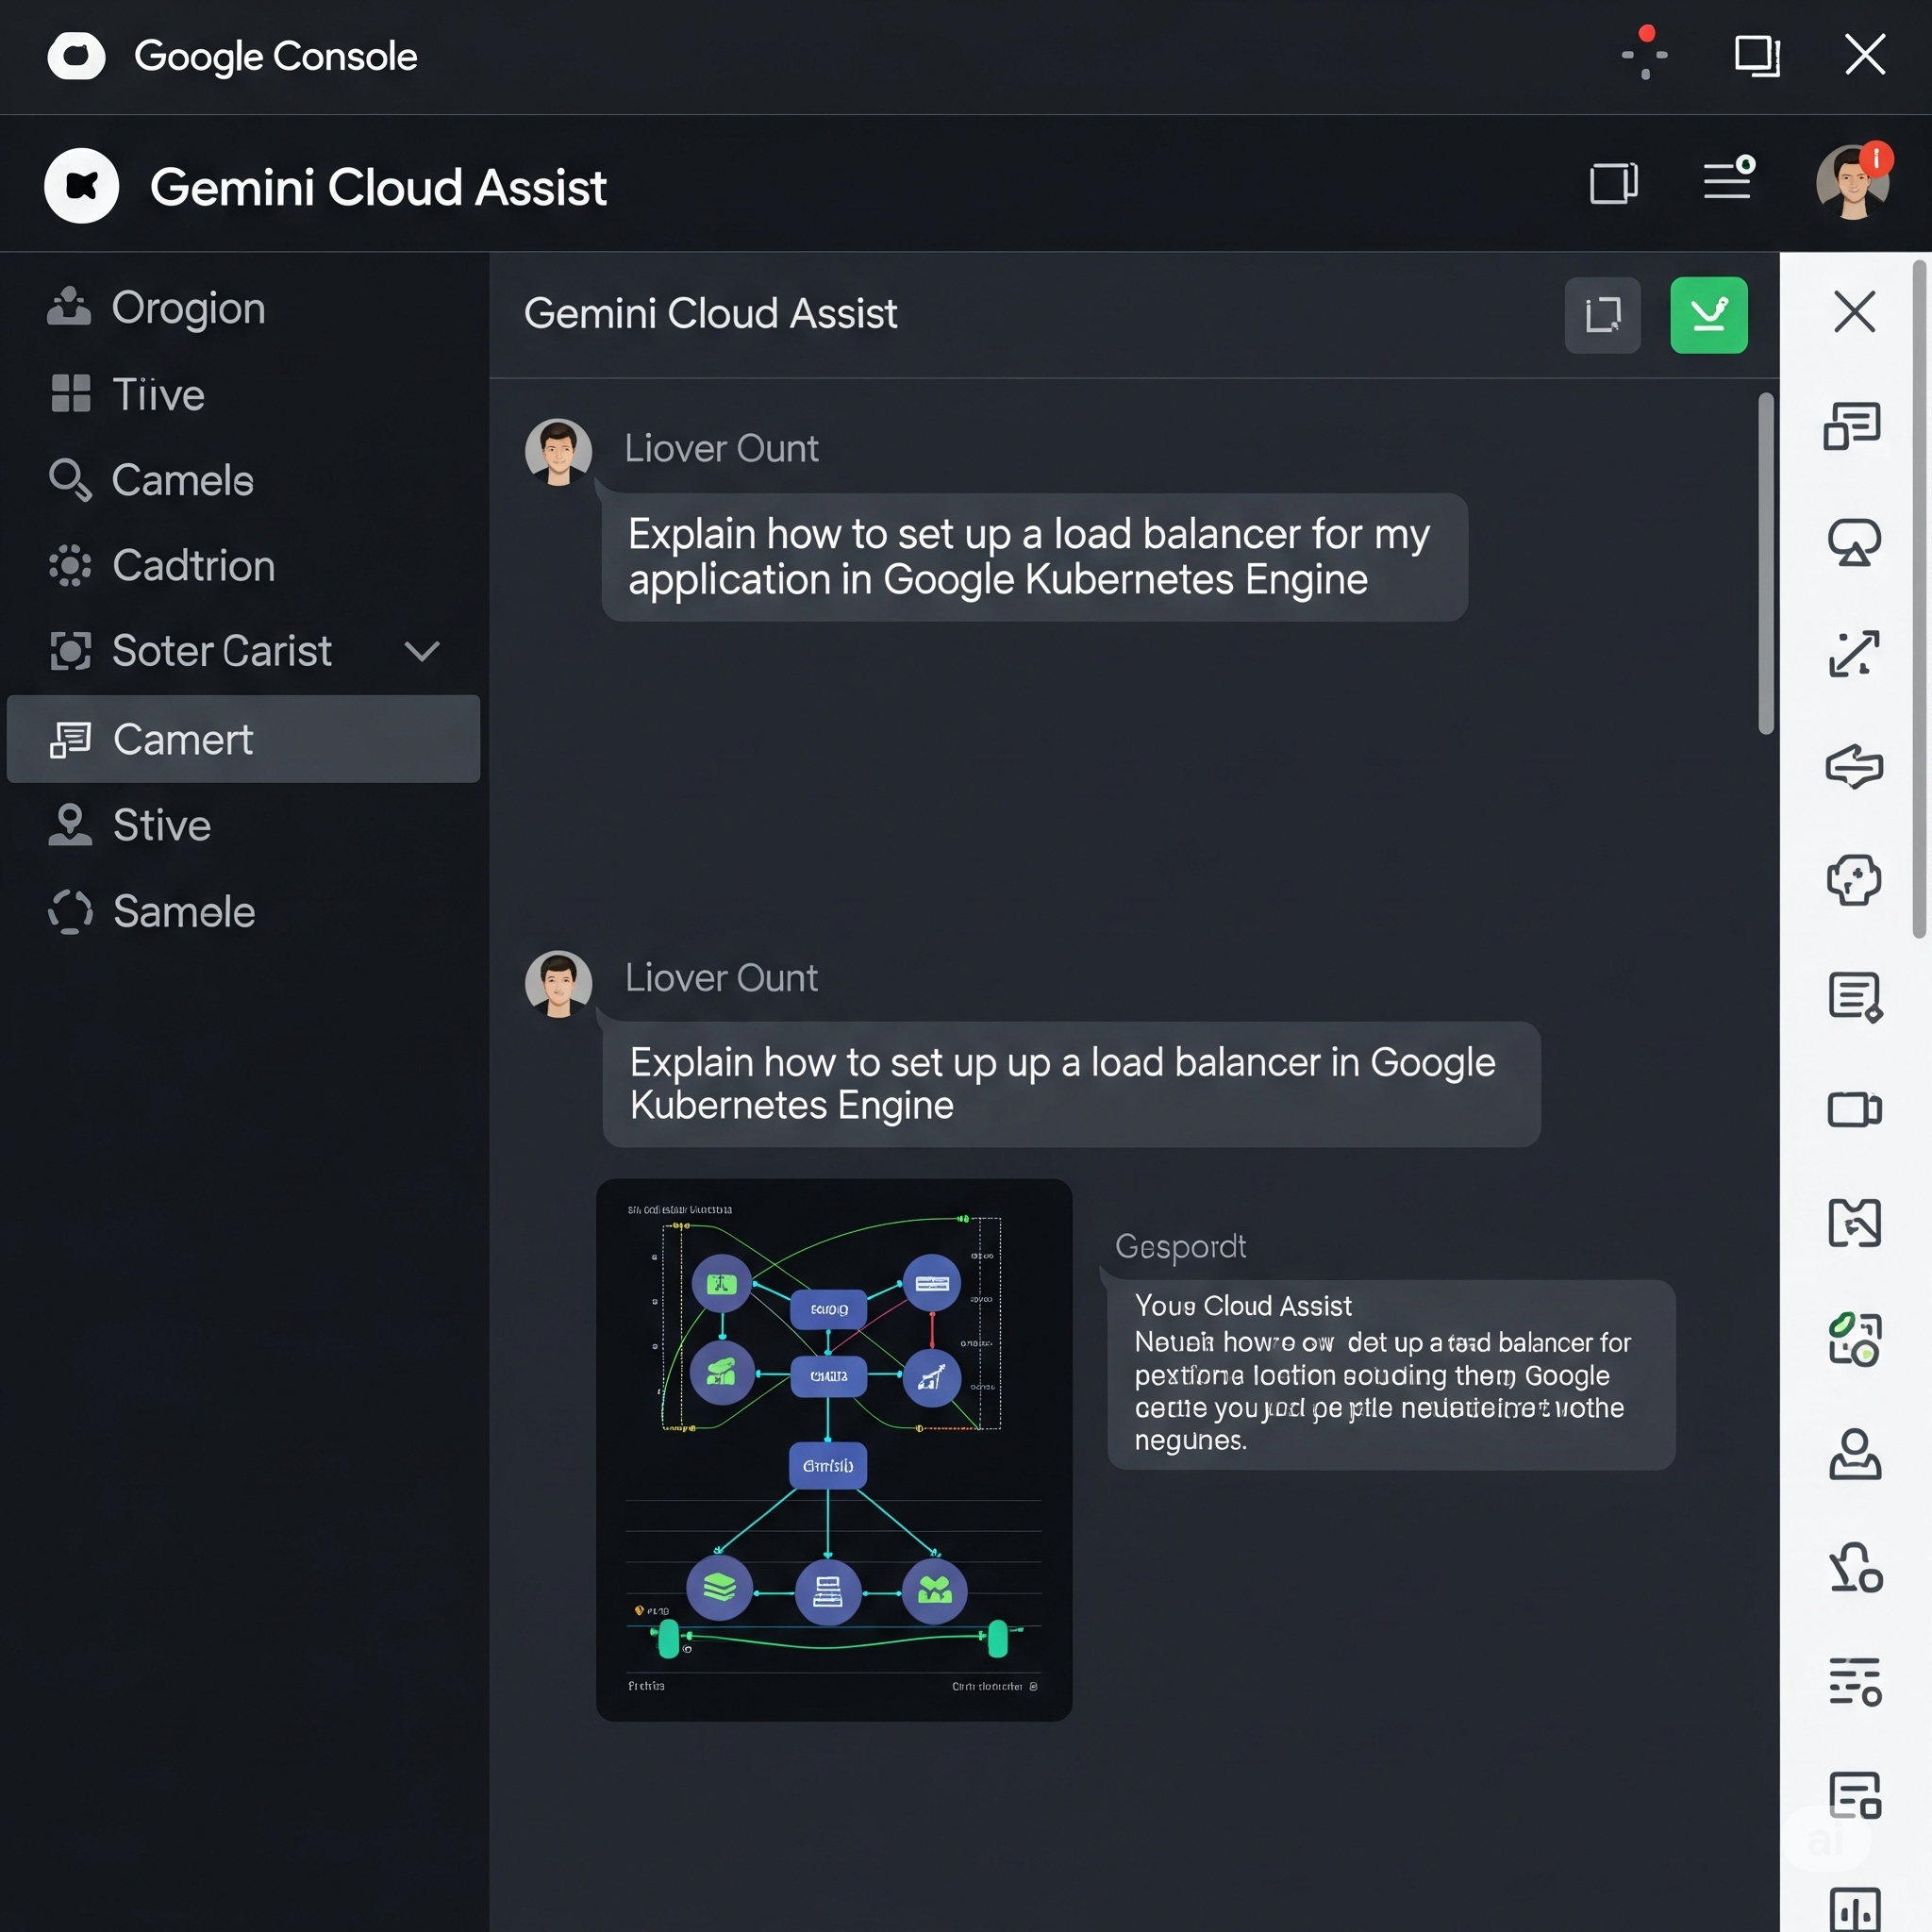The width and height of the screenshot is (1932, 1932).
Task: Click the bar chart icon at rail bottom
Action: coord(1855,1908)
